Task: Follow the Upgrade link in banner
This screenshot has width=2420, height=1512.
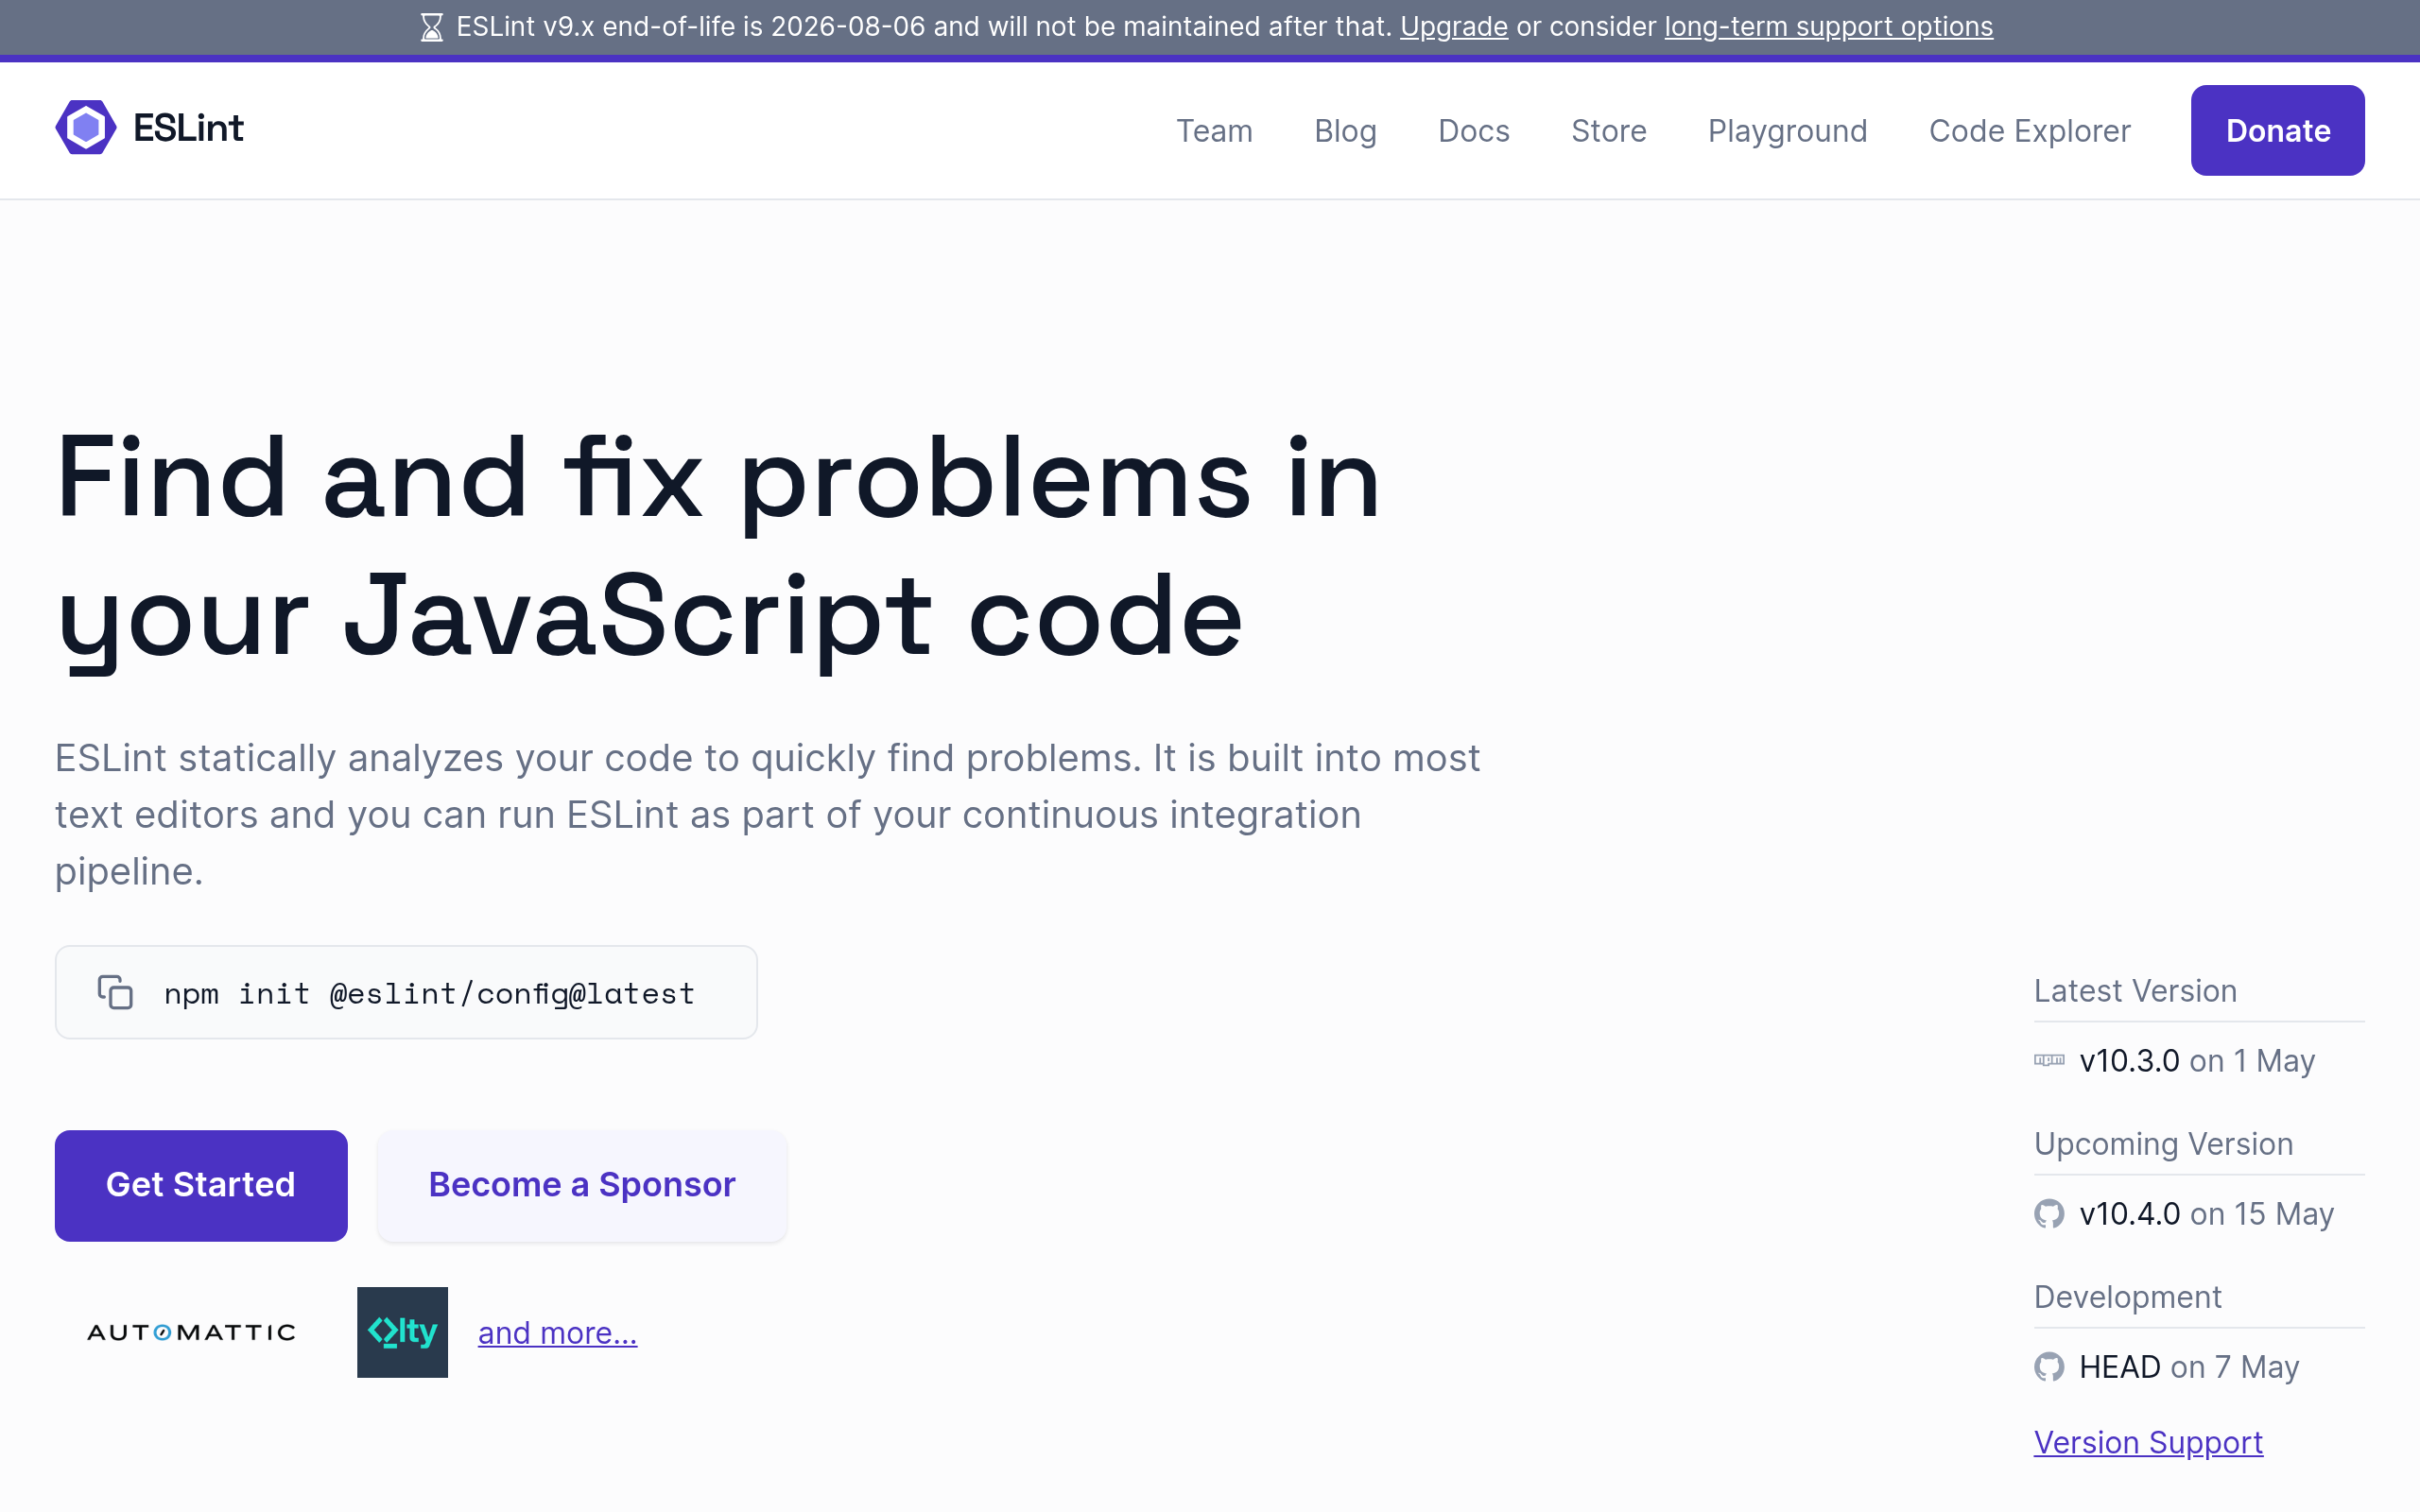Action: (x=1453, y=27)
